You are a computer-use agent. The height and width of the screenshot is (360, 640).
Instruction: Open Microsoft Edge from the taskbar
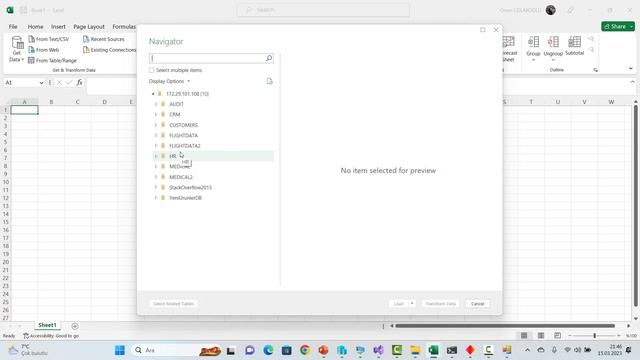click(268, 350)
